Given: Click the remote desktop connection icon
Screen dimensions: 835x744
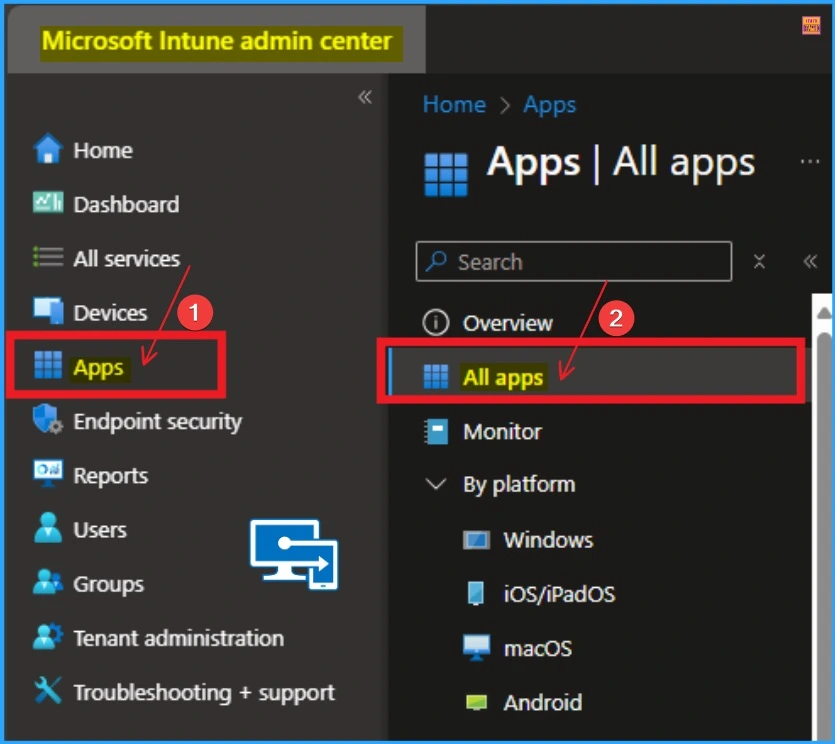Looking at the screenshot, I should [294, 554].
